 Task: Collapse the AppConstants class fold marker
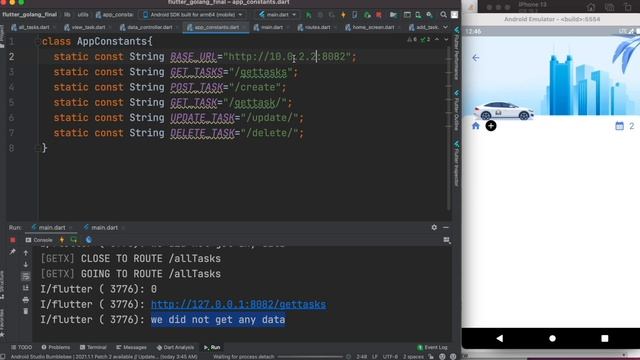pyautogui.click(x=38, y=41)
